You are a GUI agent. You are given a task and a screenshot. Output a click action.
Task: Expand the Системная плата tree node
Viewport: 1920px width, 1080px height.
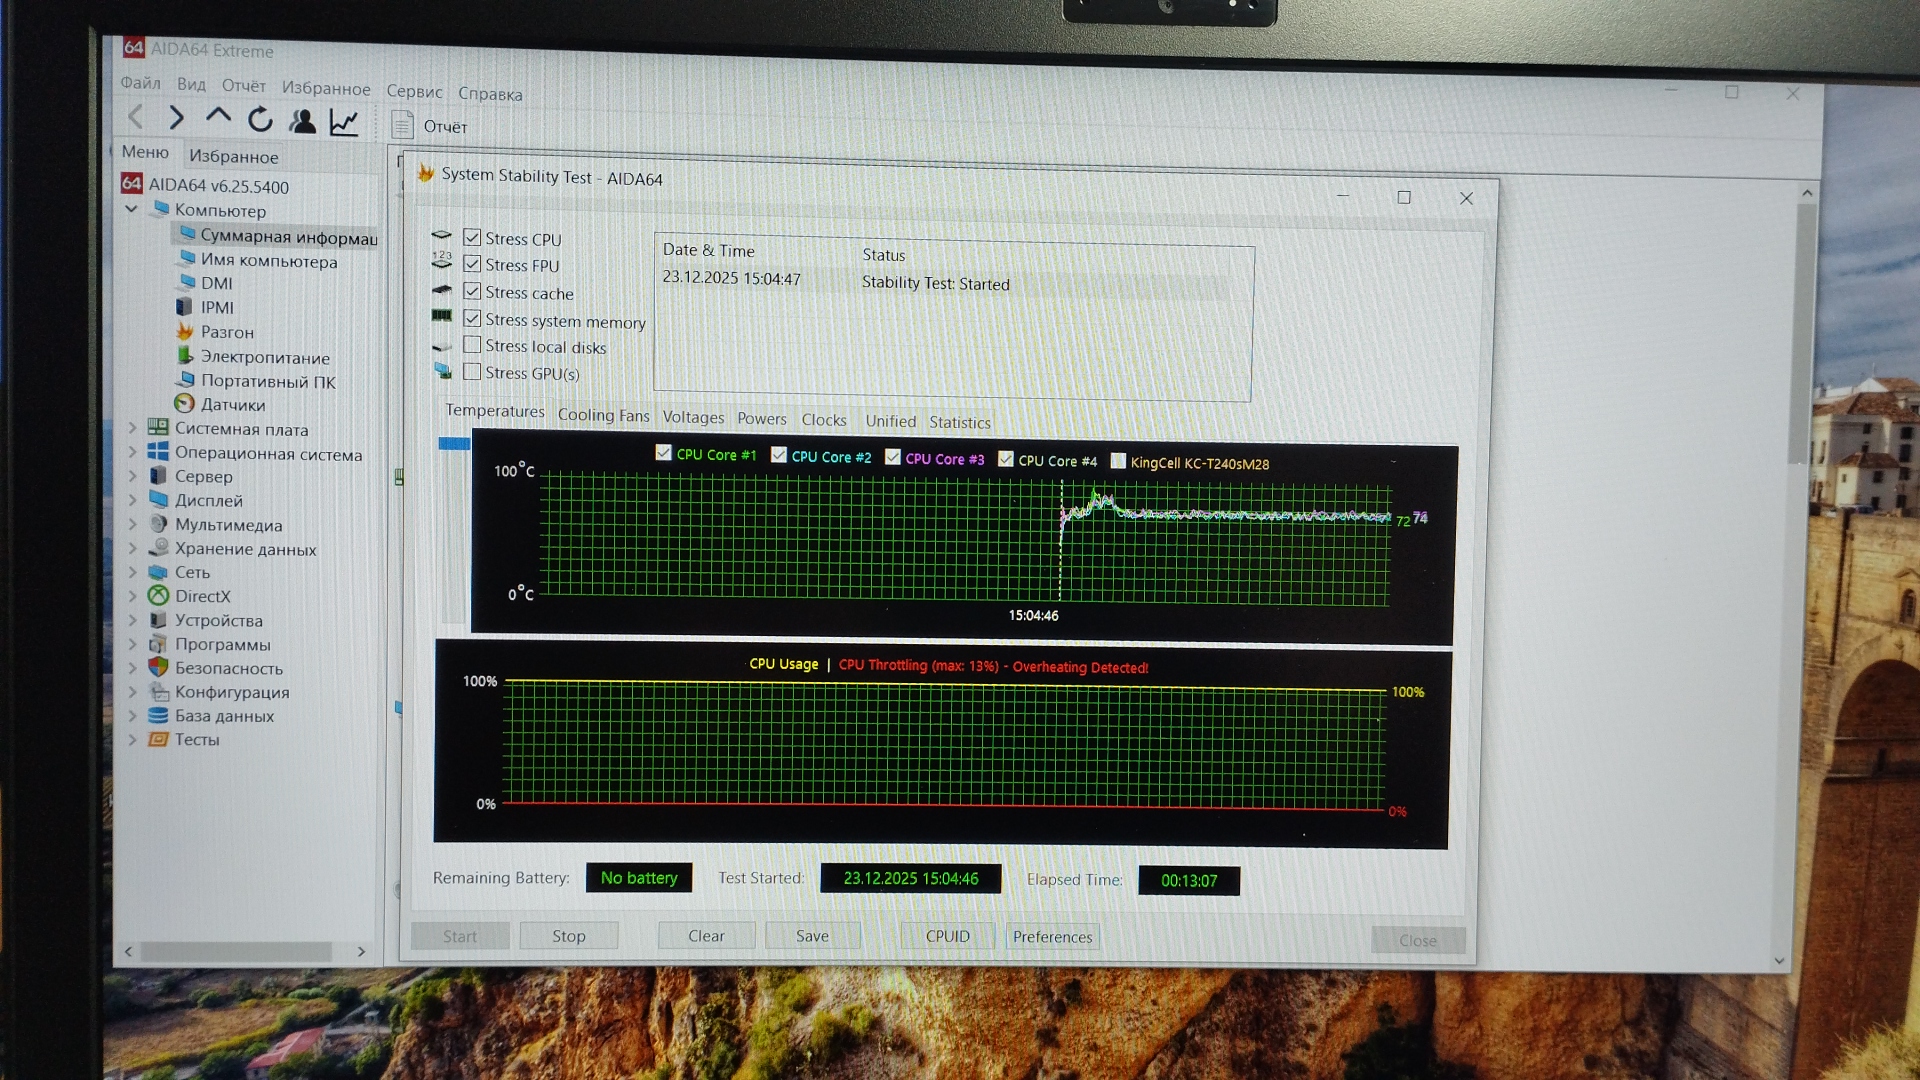(x=132, y=428)
